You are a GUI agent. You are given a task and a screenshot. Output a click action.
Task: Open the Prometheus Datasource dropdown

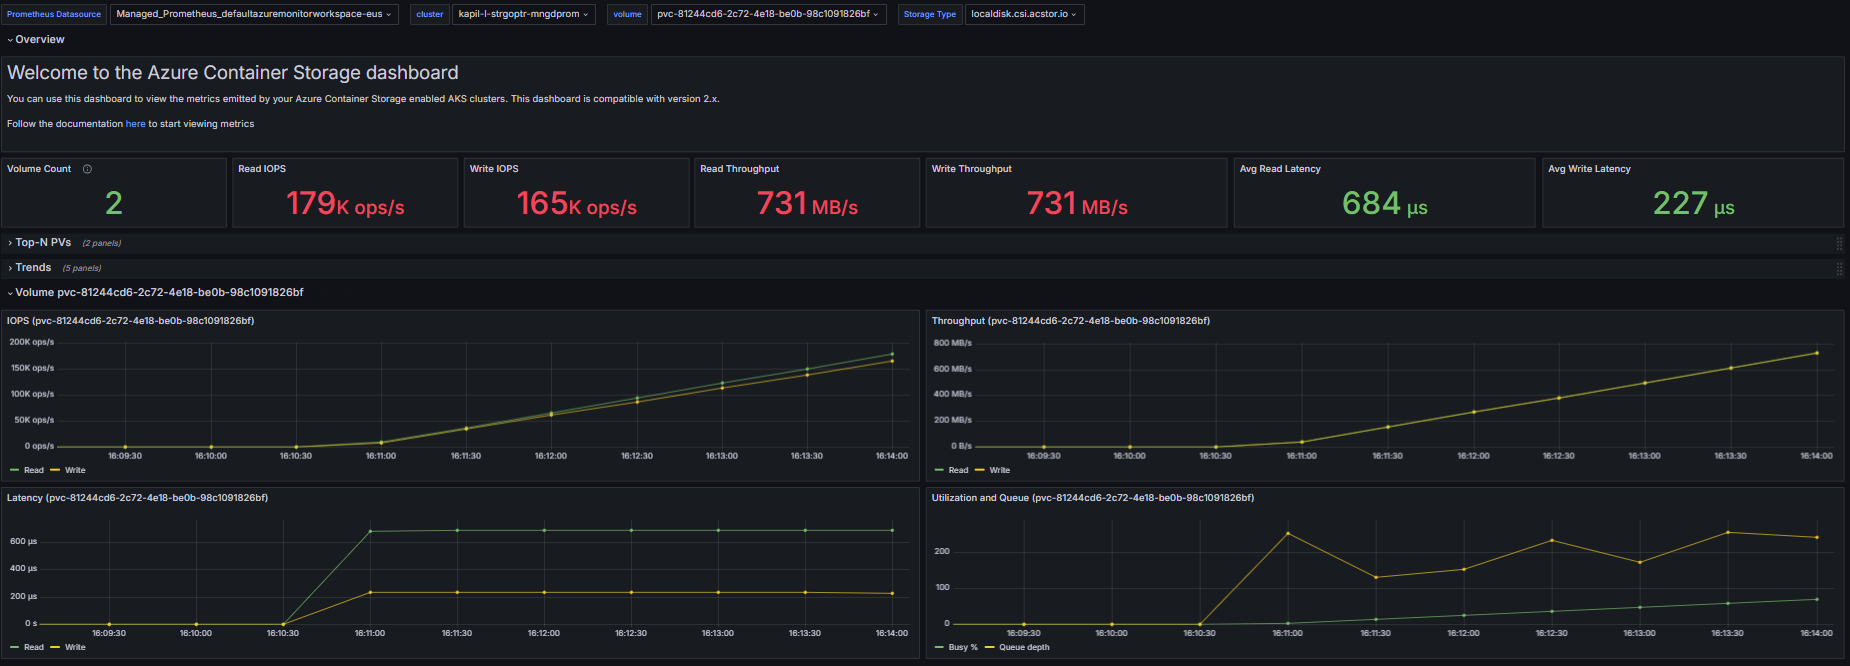click(x=254, y=14)
